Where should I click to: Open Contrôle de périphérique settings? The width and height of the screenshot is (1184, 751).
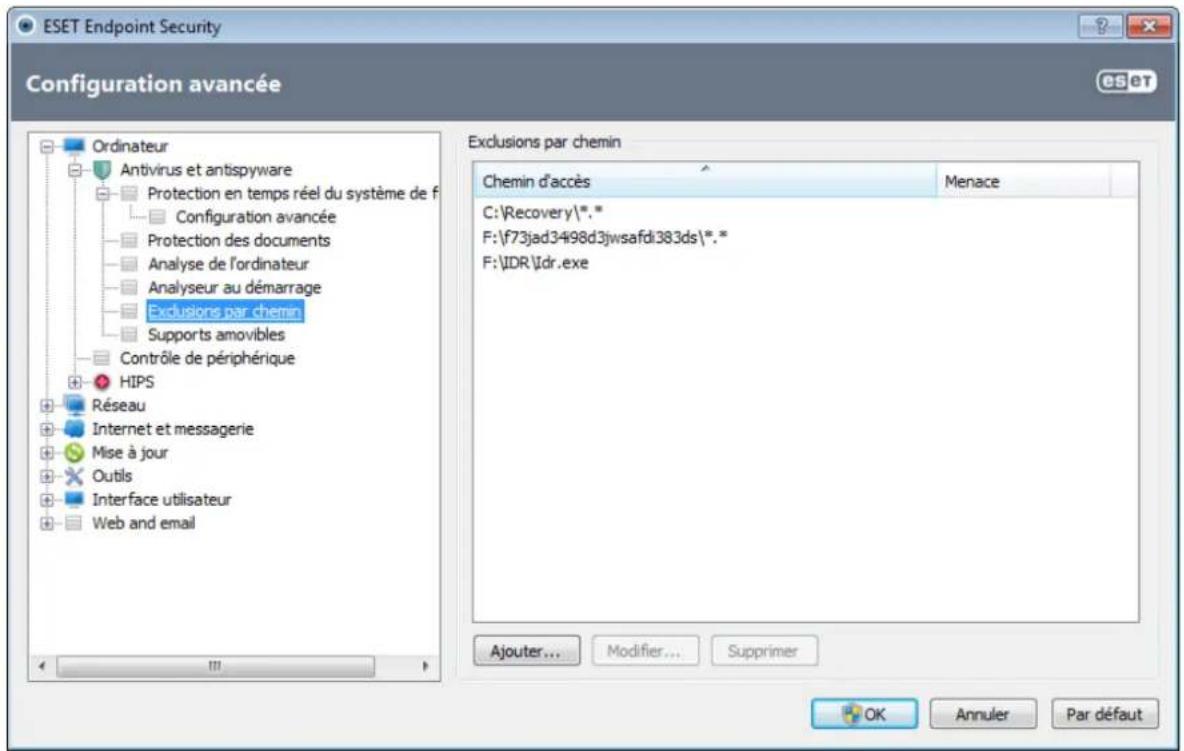coord(207,359)
